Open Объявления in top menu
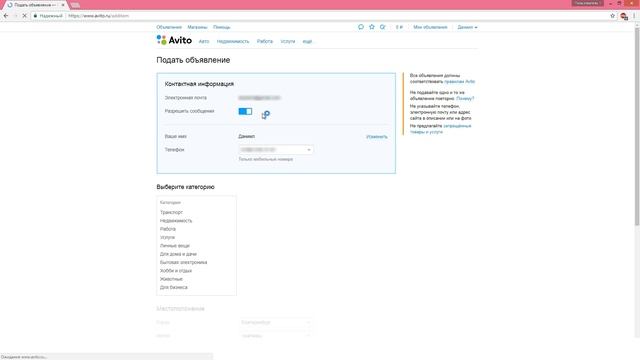The width and height of the screenshot is (640, 360). point(169,27)
